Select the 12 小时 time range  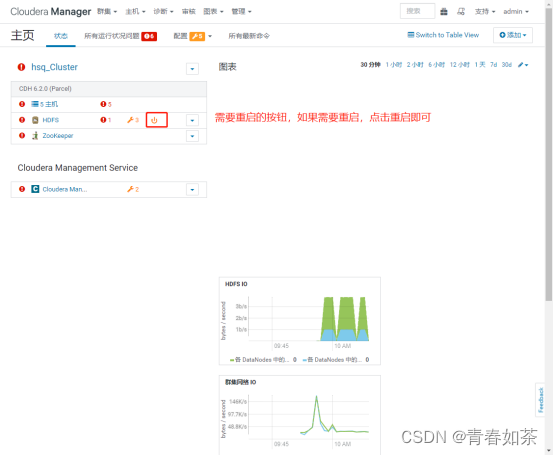tap(460, 65)
